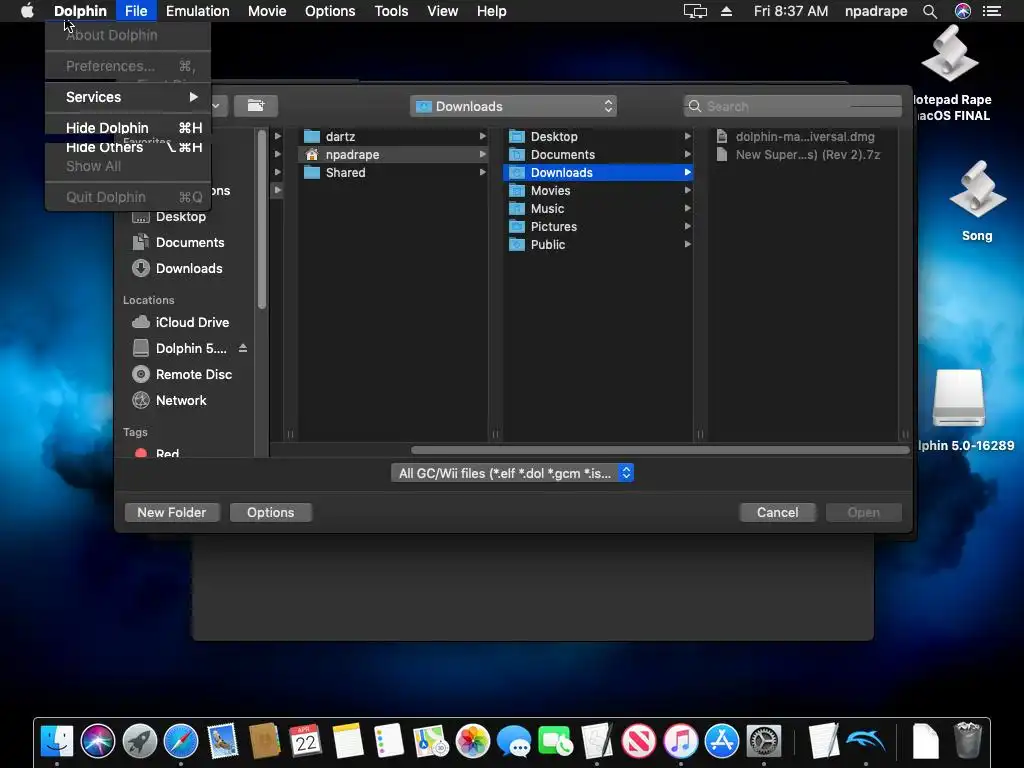Open the Options menu in menu bar
The height and width of the screenshot is (768, 1024).
(x=330, y=11)
